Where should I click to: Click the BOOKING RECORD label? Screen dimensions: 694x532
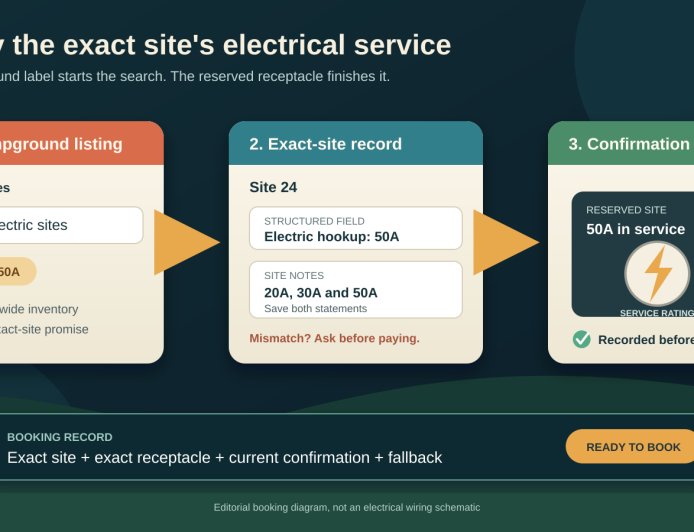click(x=60, y=437)
